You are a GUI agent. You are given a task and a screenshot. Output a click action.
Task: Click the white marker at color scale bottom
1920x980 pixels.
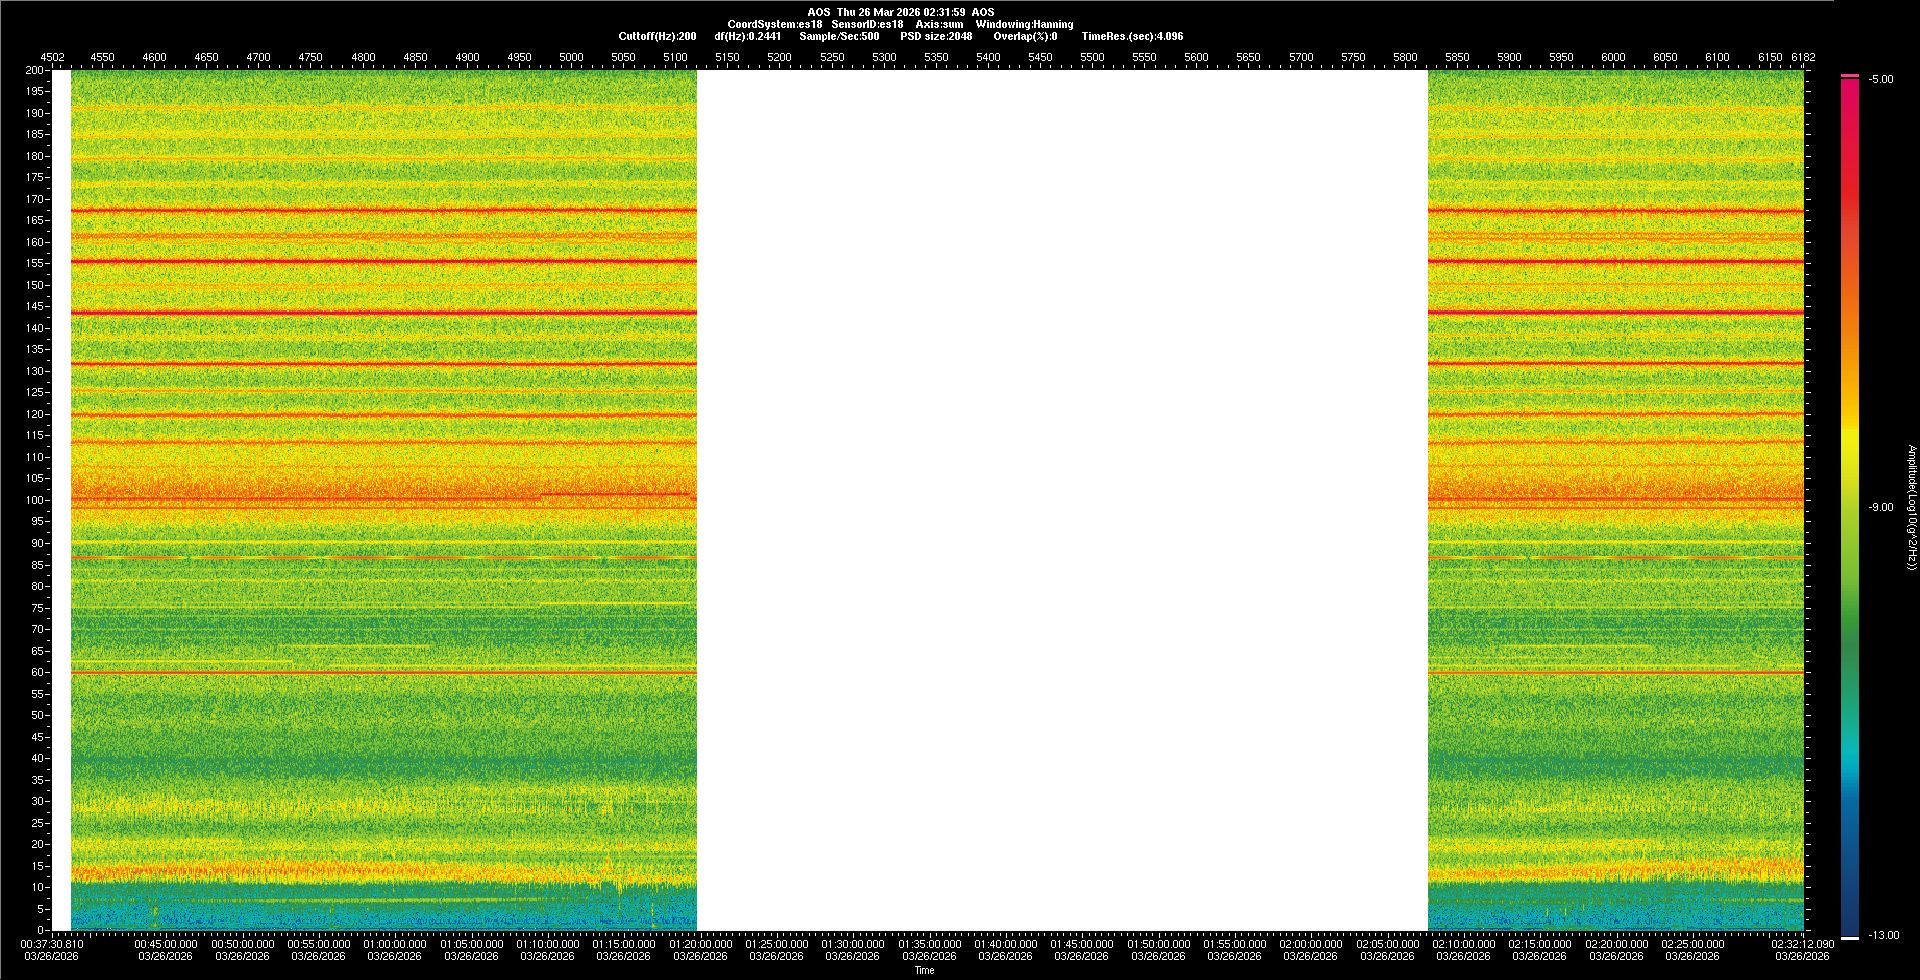point(1849,938)
